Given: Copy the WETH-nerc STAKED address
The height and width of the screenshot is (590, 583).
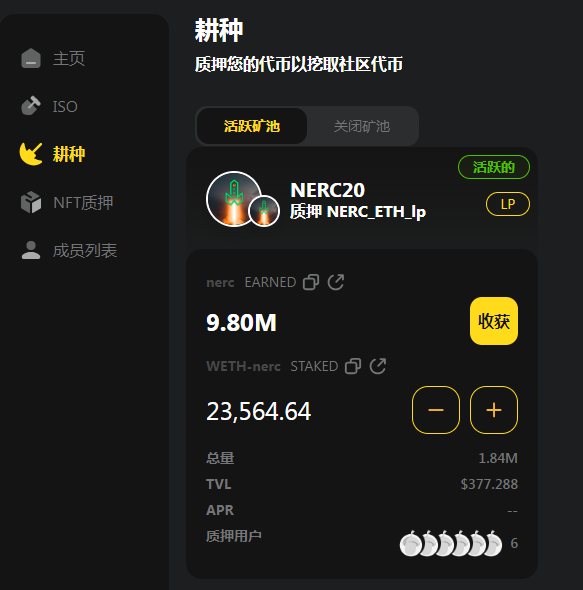Looking at the screenshot, I should click(x=353, y=366).
